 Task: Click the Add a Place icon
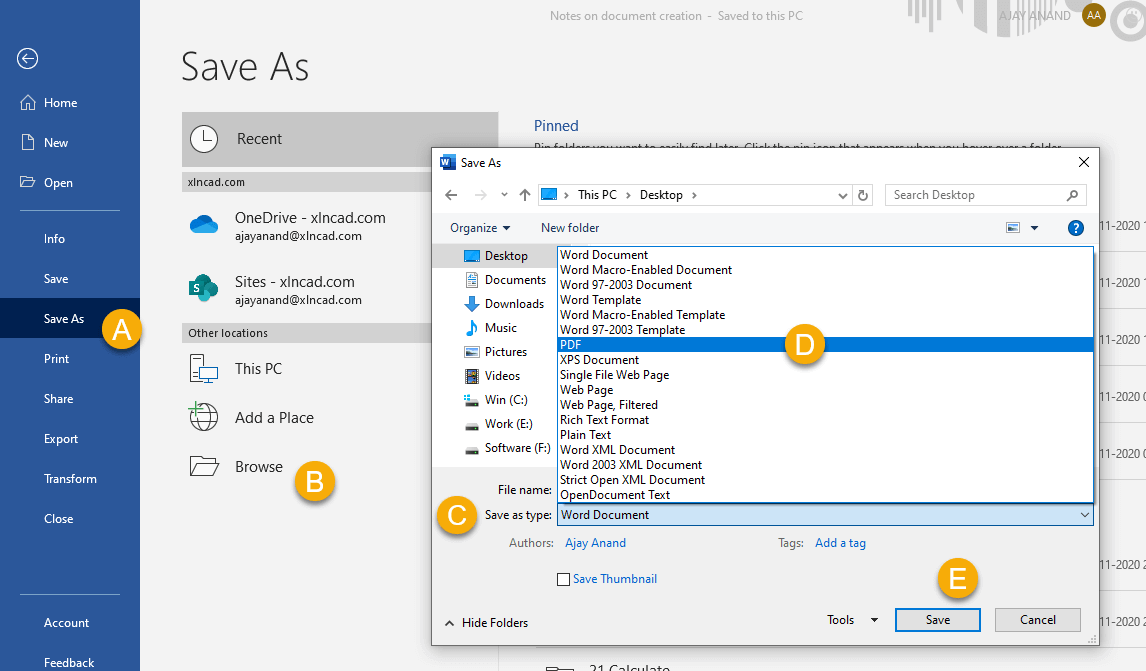204,417
